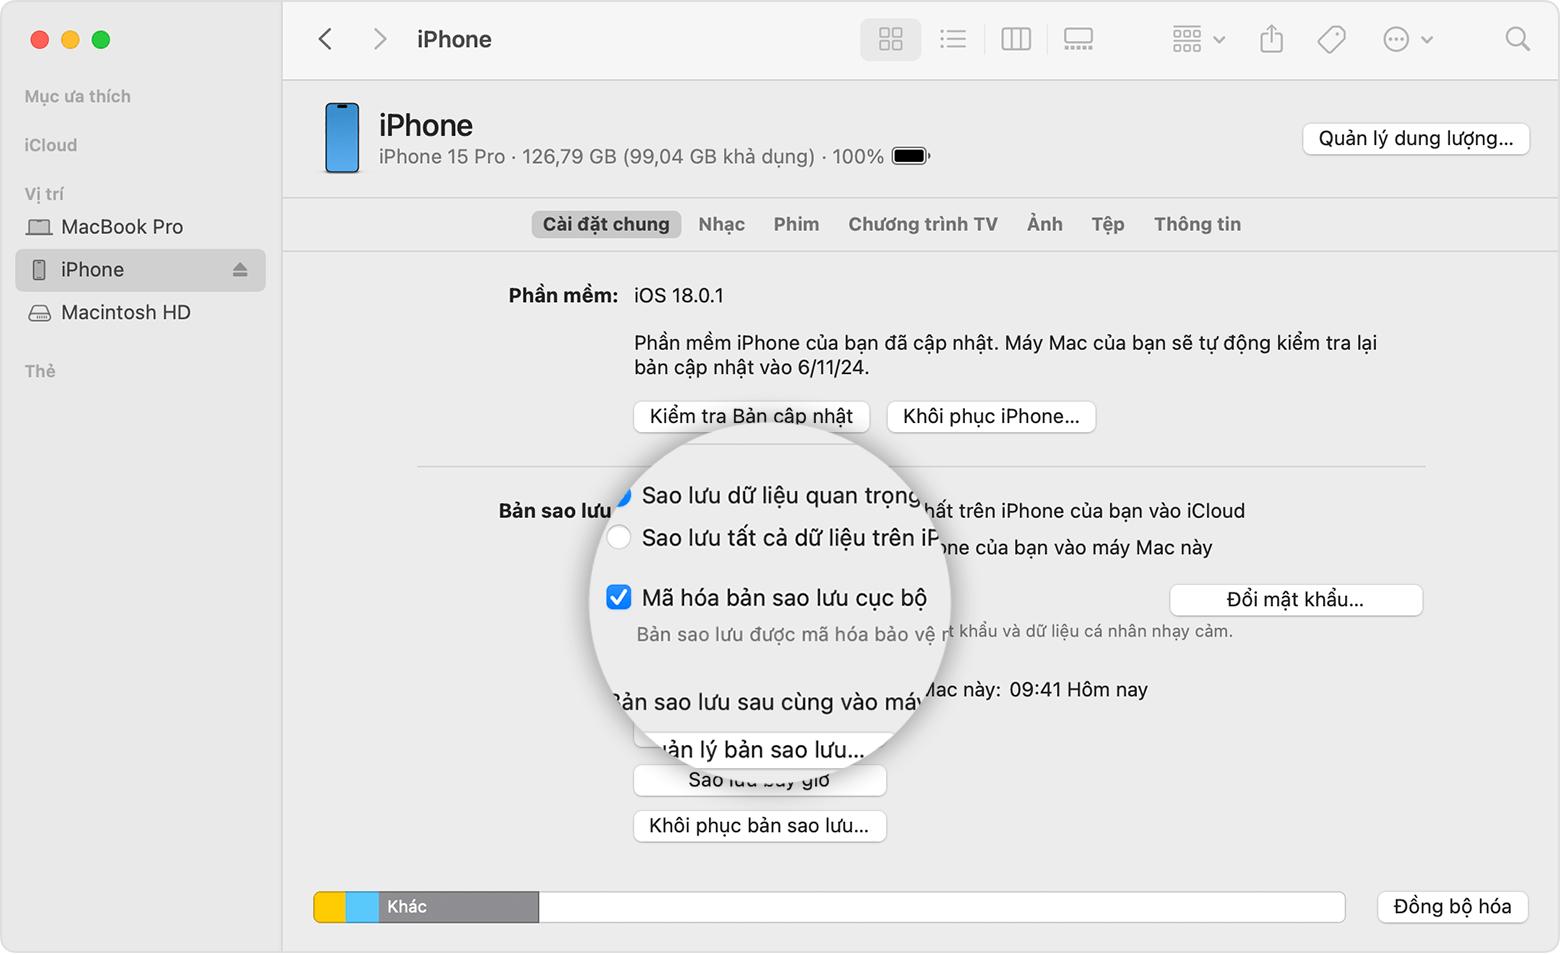This screenshot has height=954, width=1560.
Task: Switch to gallery view
Action: pyautogui.click(x=1078, y=39)
